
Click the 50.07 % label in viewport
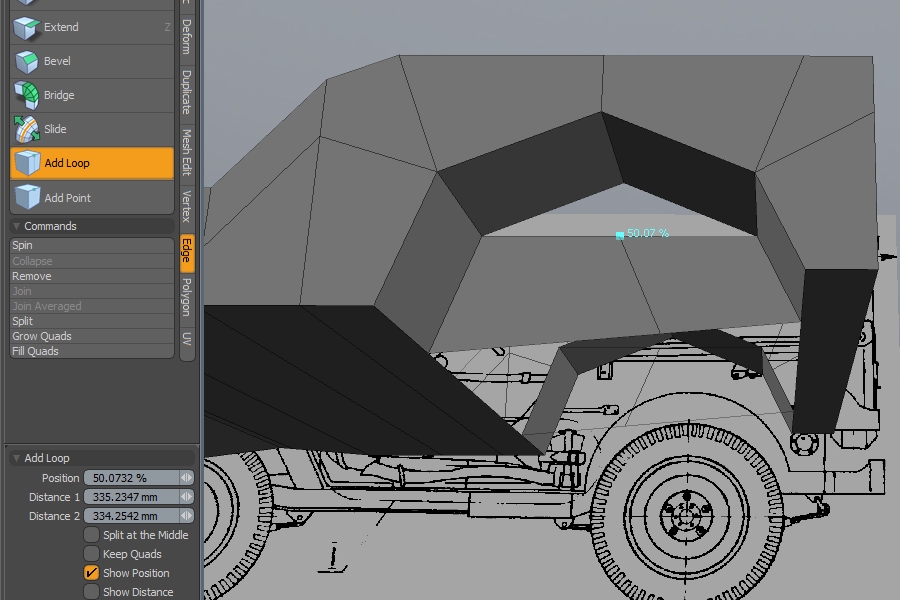[648, 233]
